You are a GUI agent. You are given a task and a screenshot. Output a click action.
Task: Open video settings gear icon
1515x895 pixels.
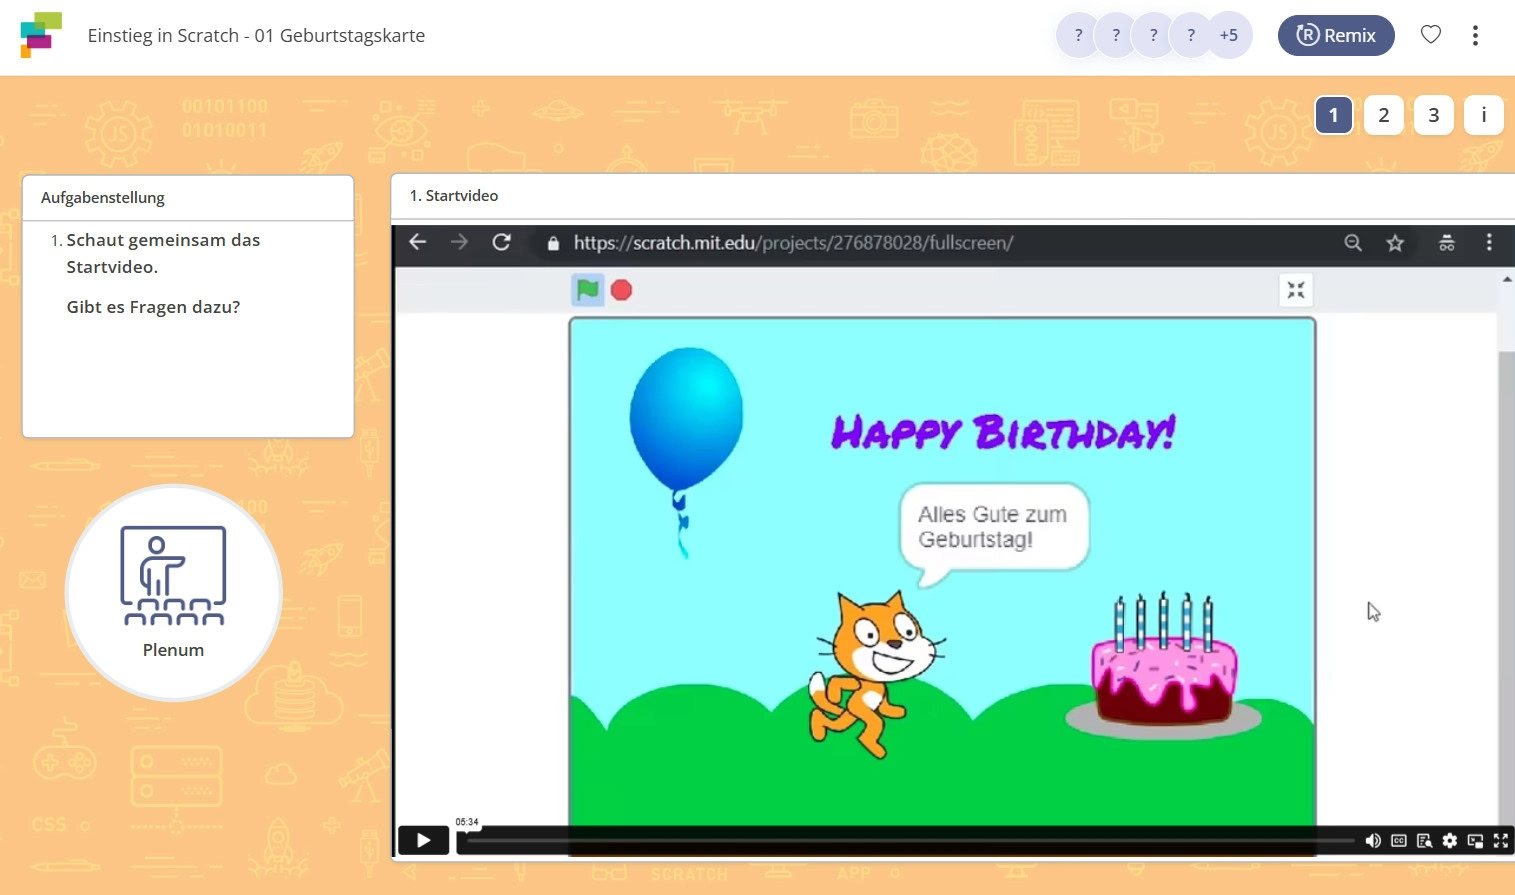point(1450,841)
